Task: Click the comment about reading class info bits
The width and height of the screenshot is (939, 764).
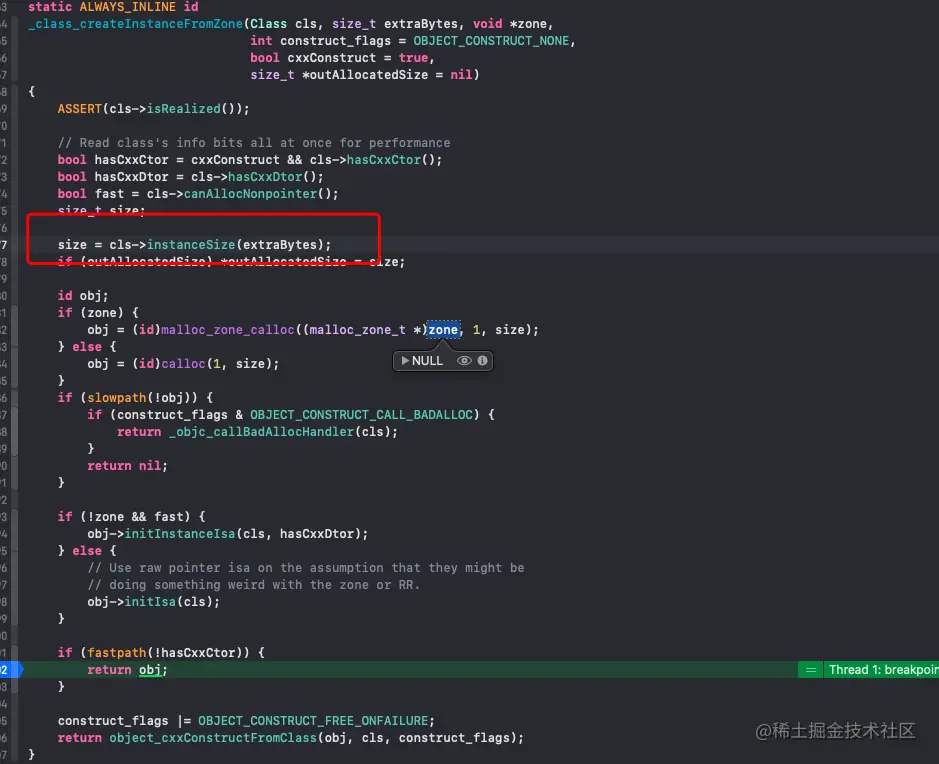Action: click(254, 143)
